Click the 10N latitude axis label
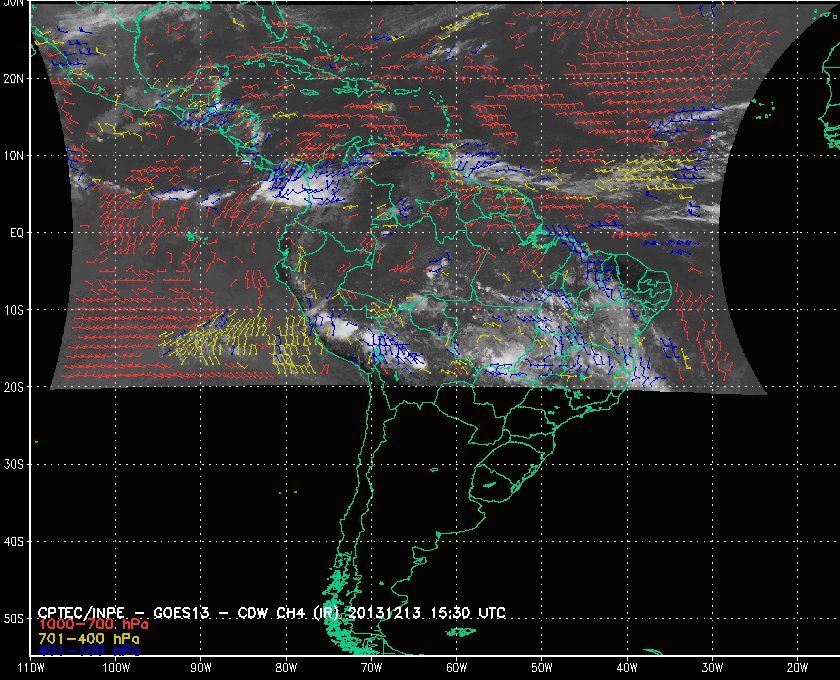The height and width of the screenshot is (680, 840). pyautogui.click(x=15, y=155)
